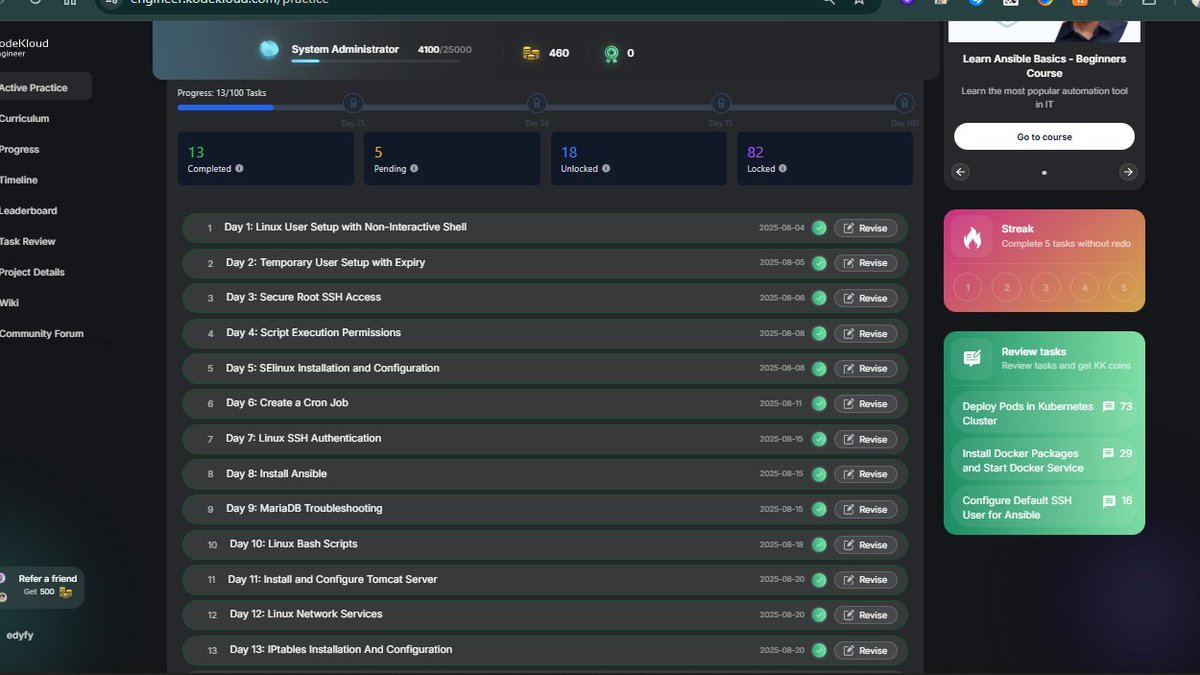Select streak circle number 5

tap(1123, 288)
